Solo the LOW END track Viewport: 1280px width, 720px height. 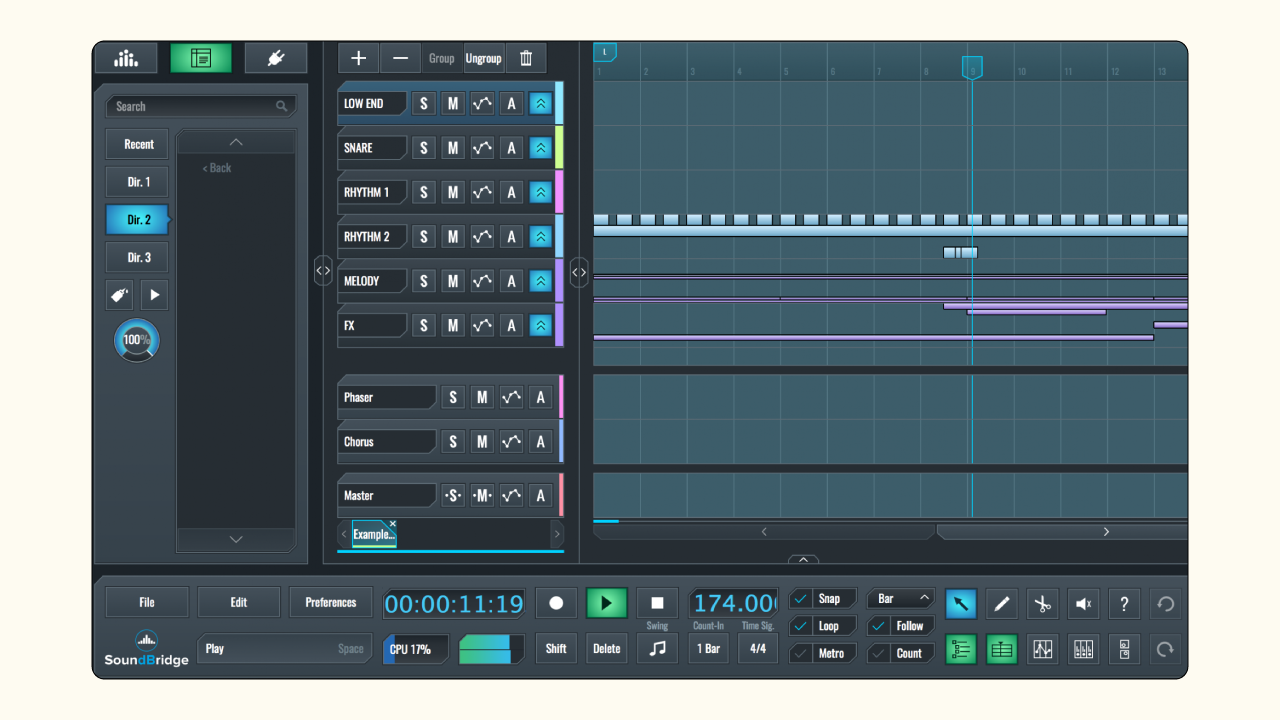click(x=424, y=103)
